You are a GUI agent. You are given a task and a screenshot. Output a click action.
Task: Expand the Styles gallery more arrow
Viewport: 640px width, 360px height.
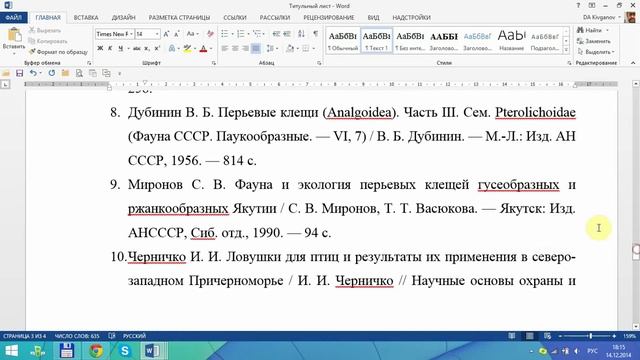tap(566, 51)
